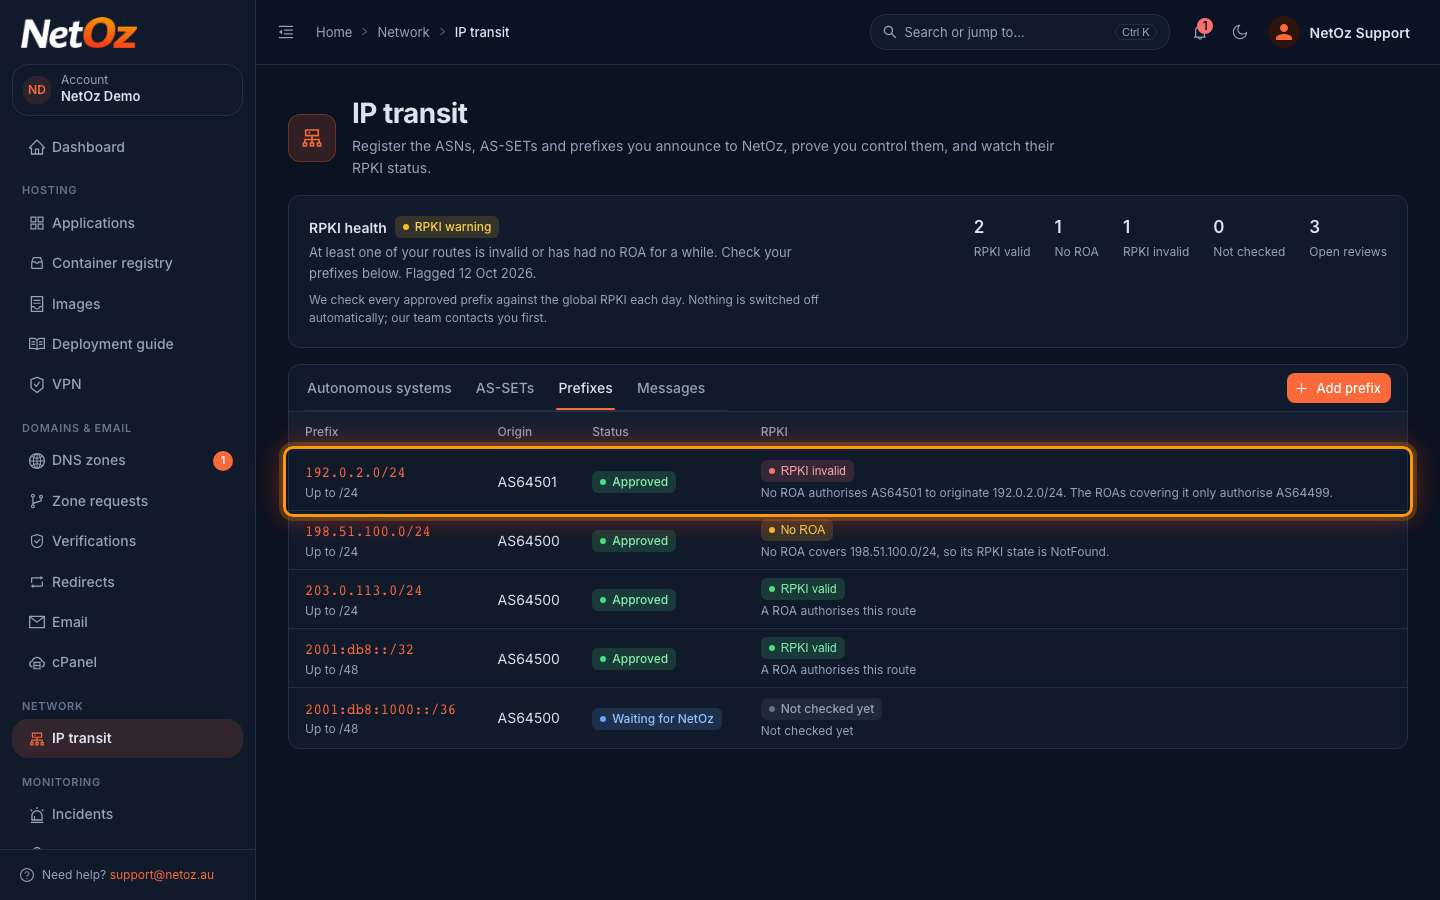Image resolution: width=1440 pixels, height=900 pixels.
Task: Click the No ROA badge in the table
Action: (x=797, y=530)
